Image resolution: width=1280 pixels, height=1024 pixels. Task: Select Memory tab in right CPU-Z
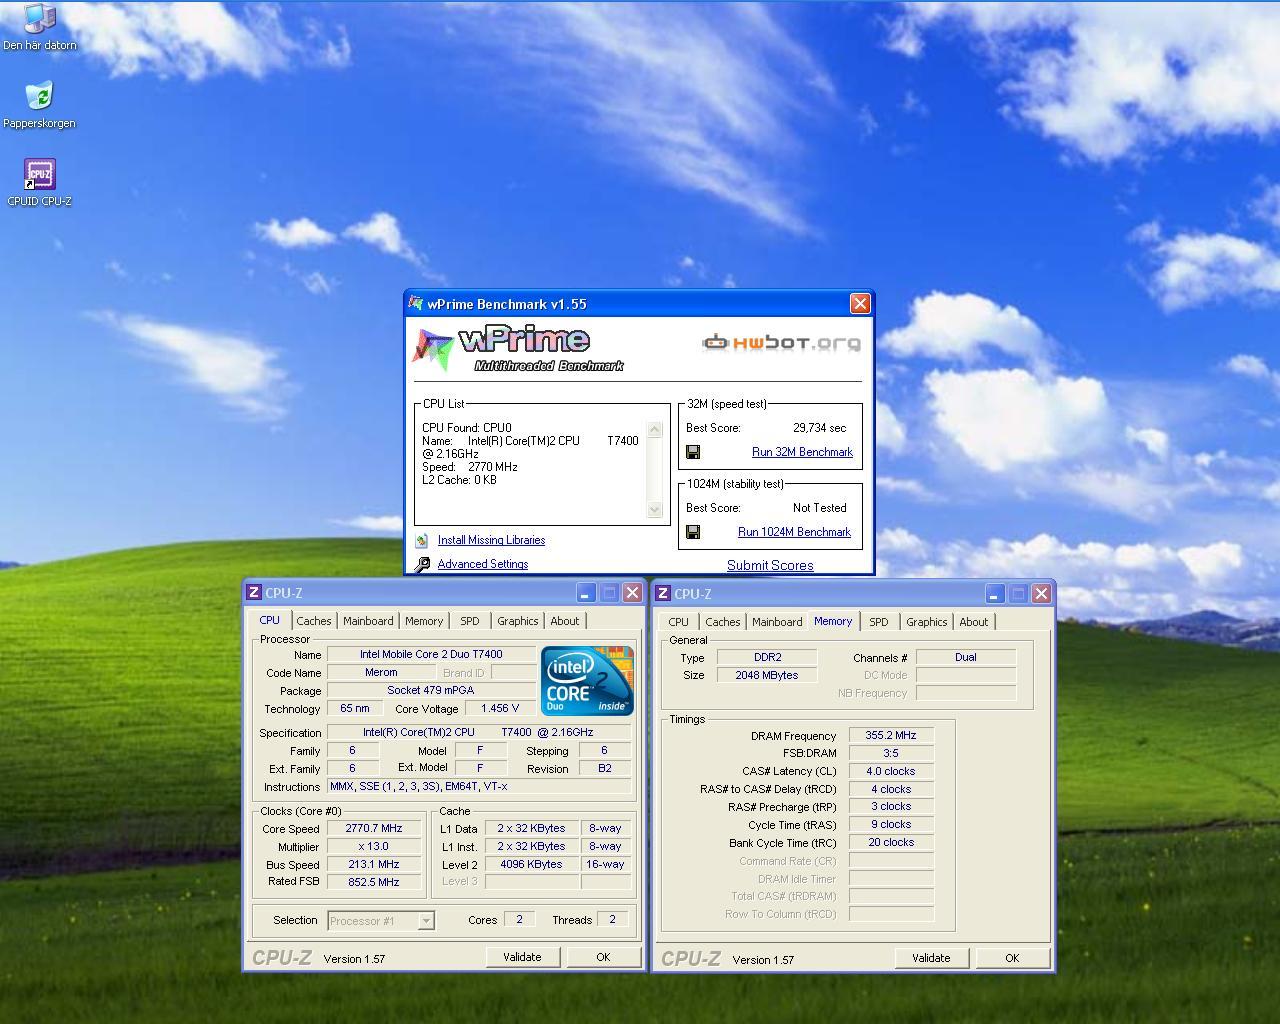click(x=833, y=621)
